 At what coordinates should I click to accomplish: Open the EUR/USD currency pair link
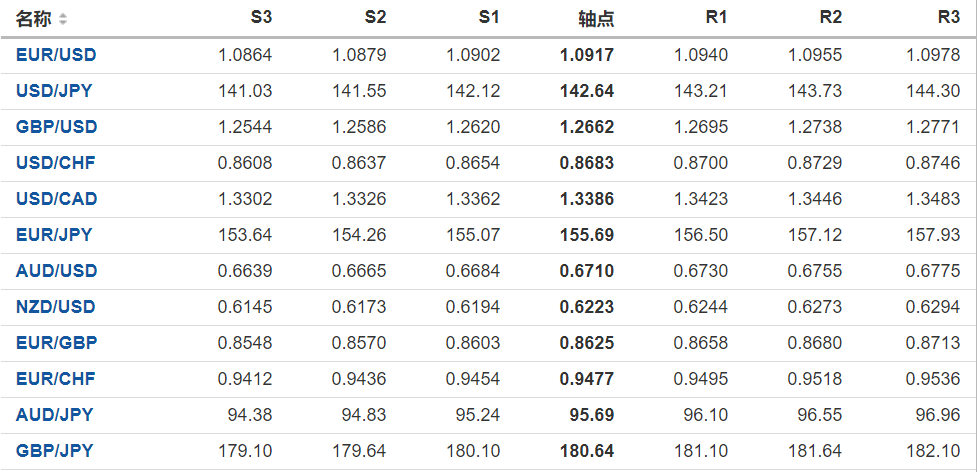56,55
